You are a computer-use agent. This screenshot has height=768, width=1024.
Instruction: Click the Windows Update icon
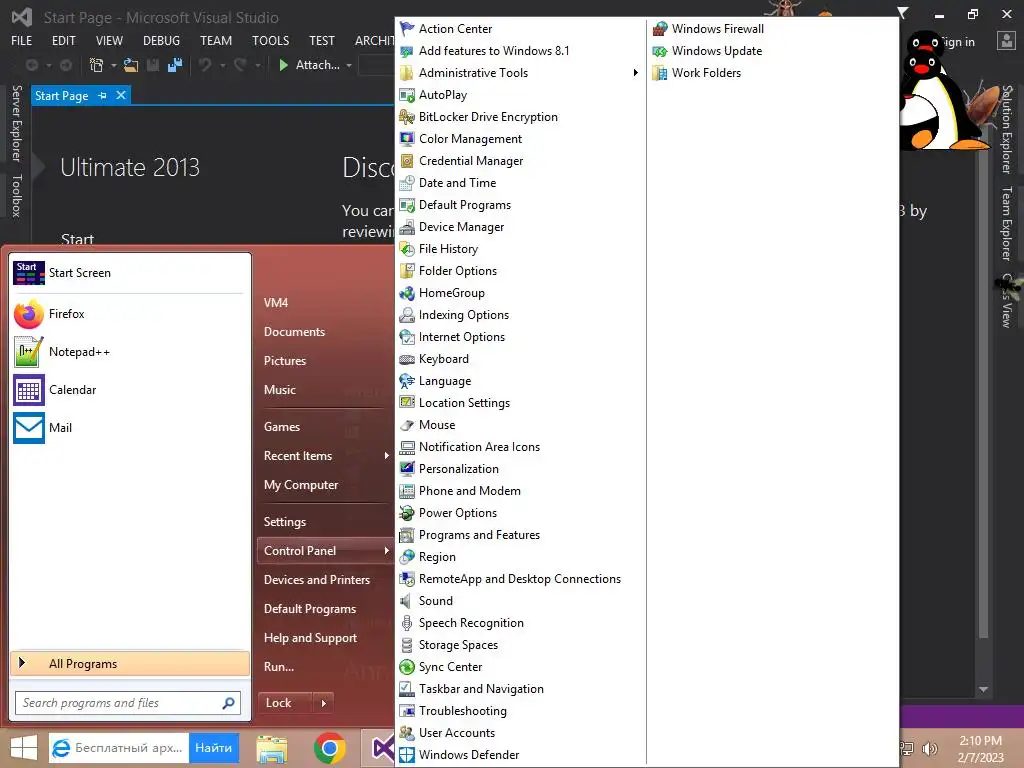pyautogui.click(x=660, y=51)
